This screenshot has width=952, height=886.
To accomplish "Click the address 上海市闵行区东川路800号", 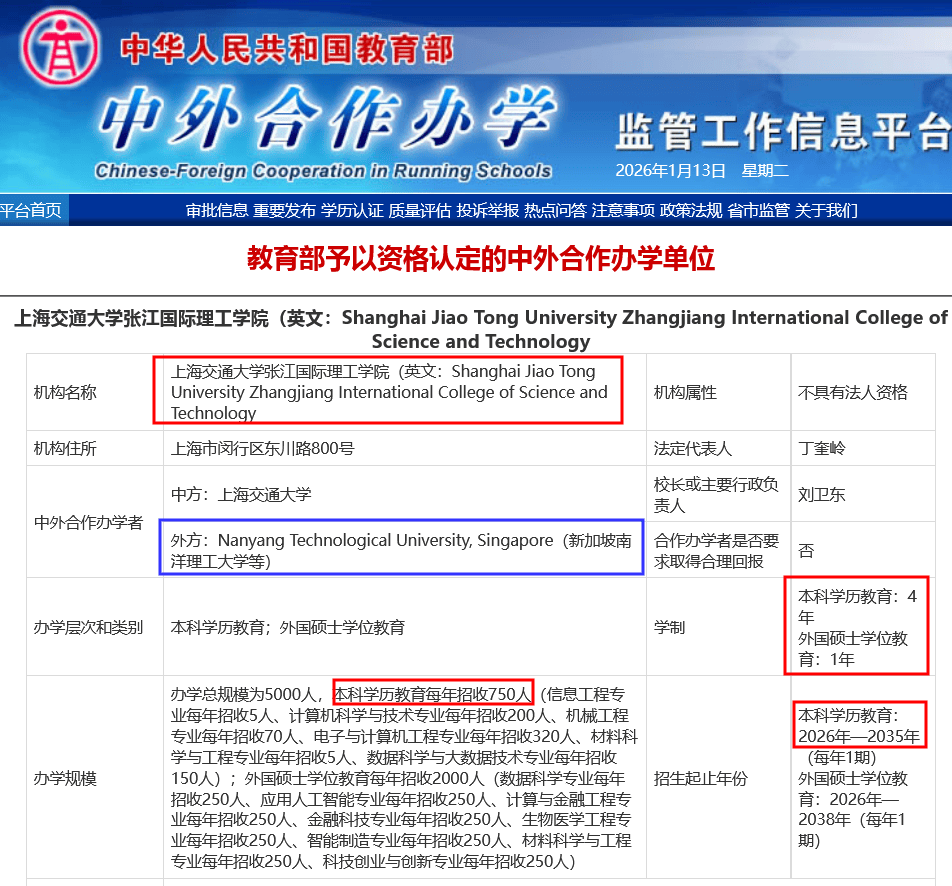I will (263, 448).
